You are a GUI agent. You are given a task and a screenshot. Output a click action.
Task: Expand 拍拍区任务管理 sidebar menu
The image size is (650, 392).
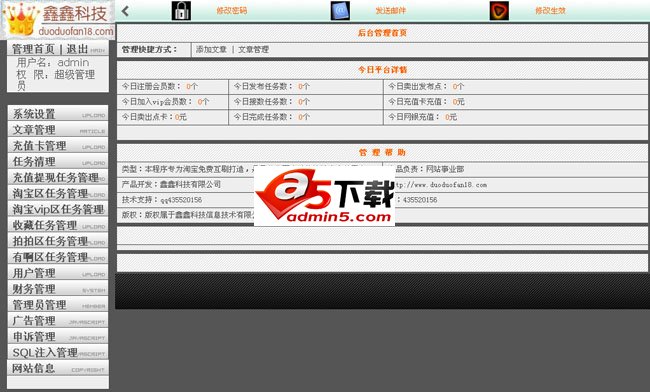click(x=58, y=240)
